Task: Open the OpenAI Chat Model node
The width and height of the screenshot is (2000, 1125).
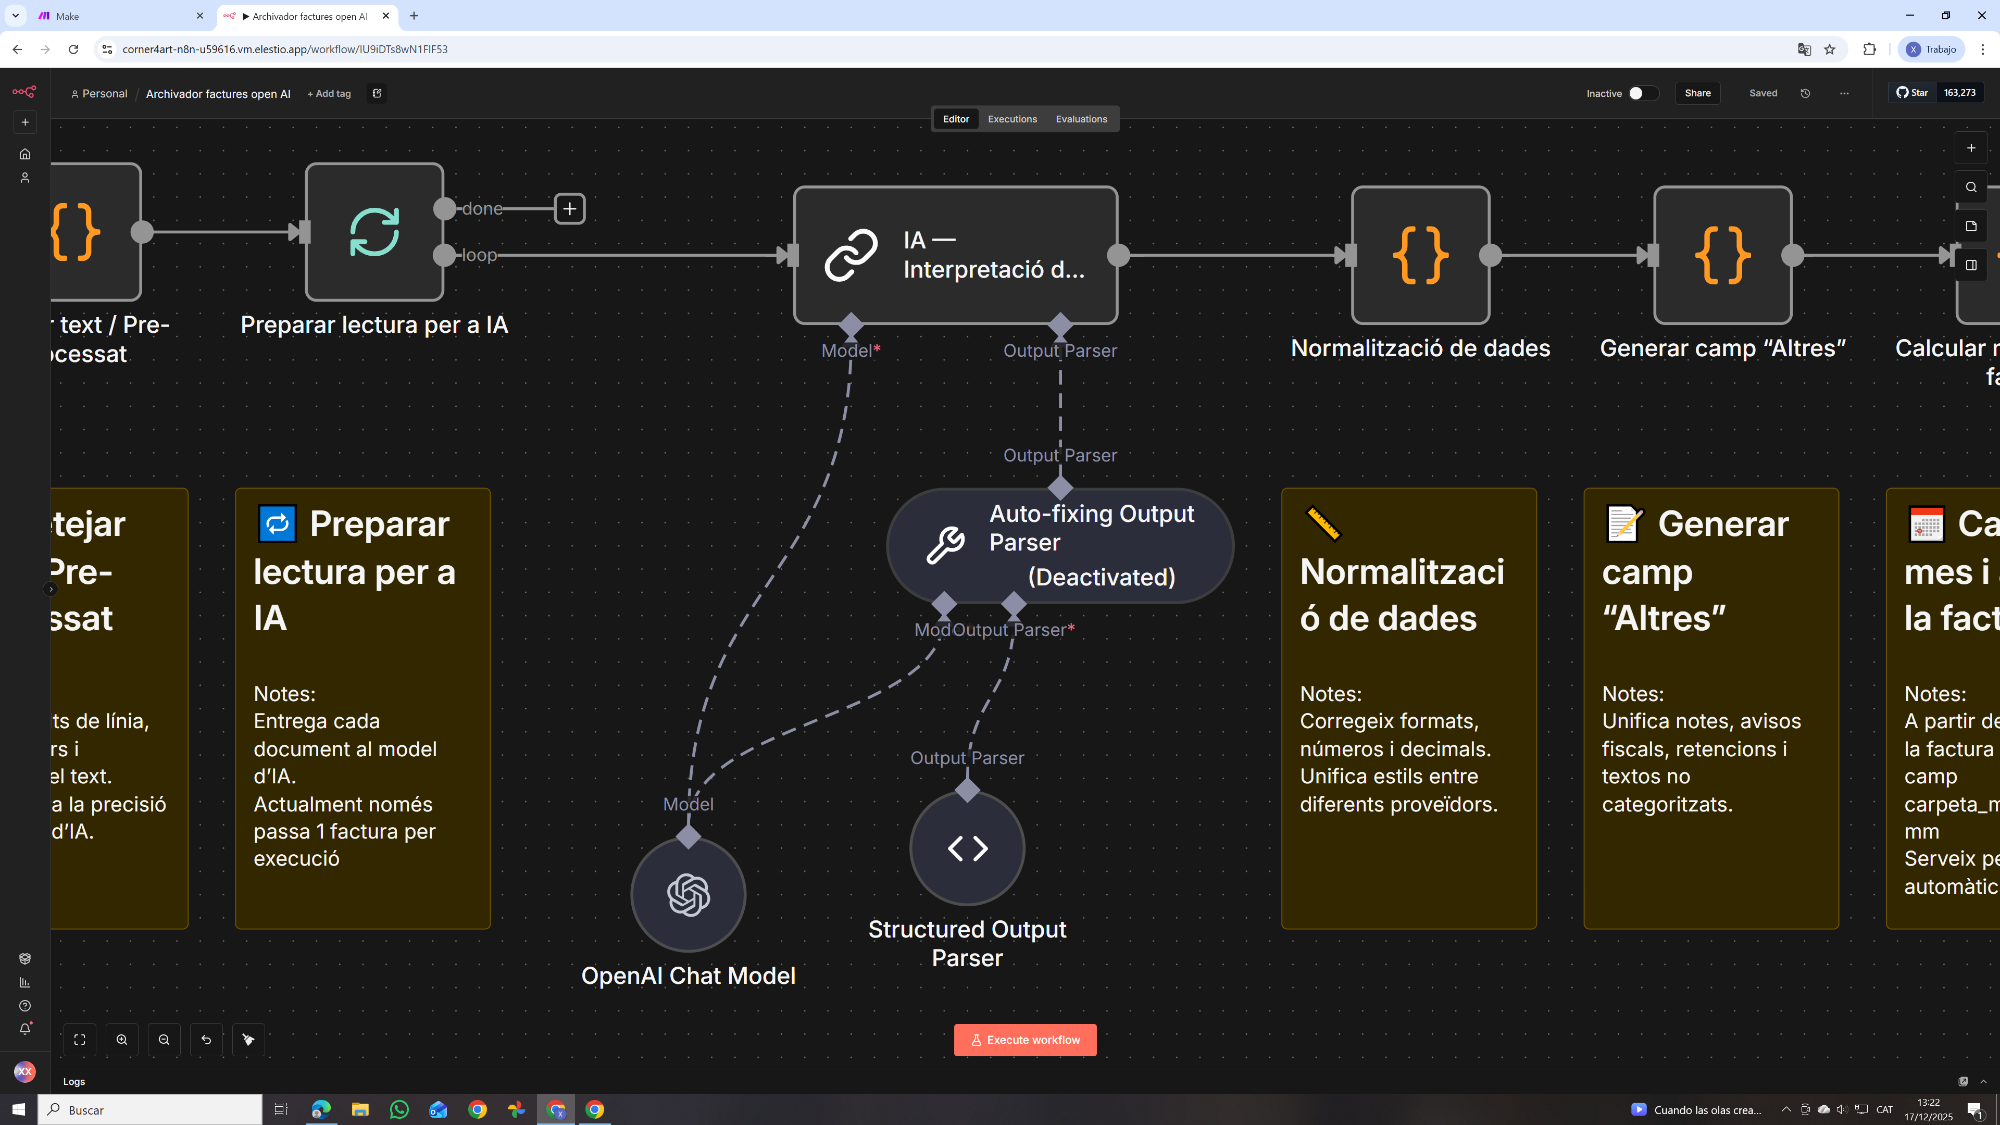Action: click(688, 895)
